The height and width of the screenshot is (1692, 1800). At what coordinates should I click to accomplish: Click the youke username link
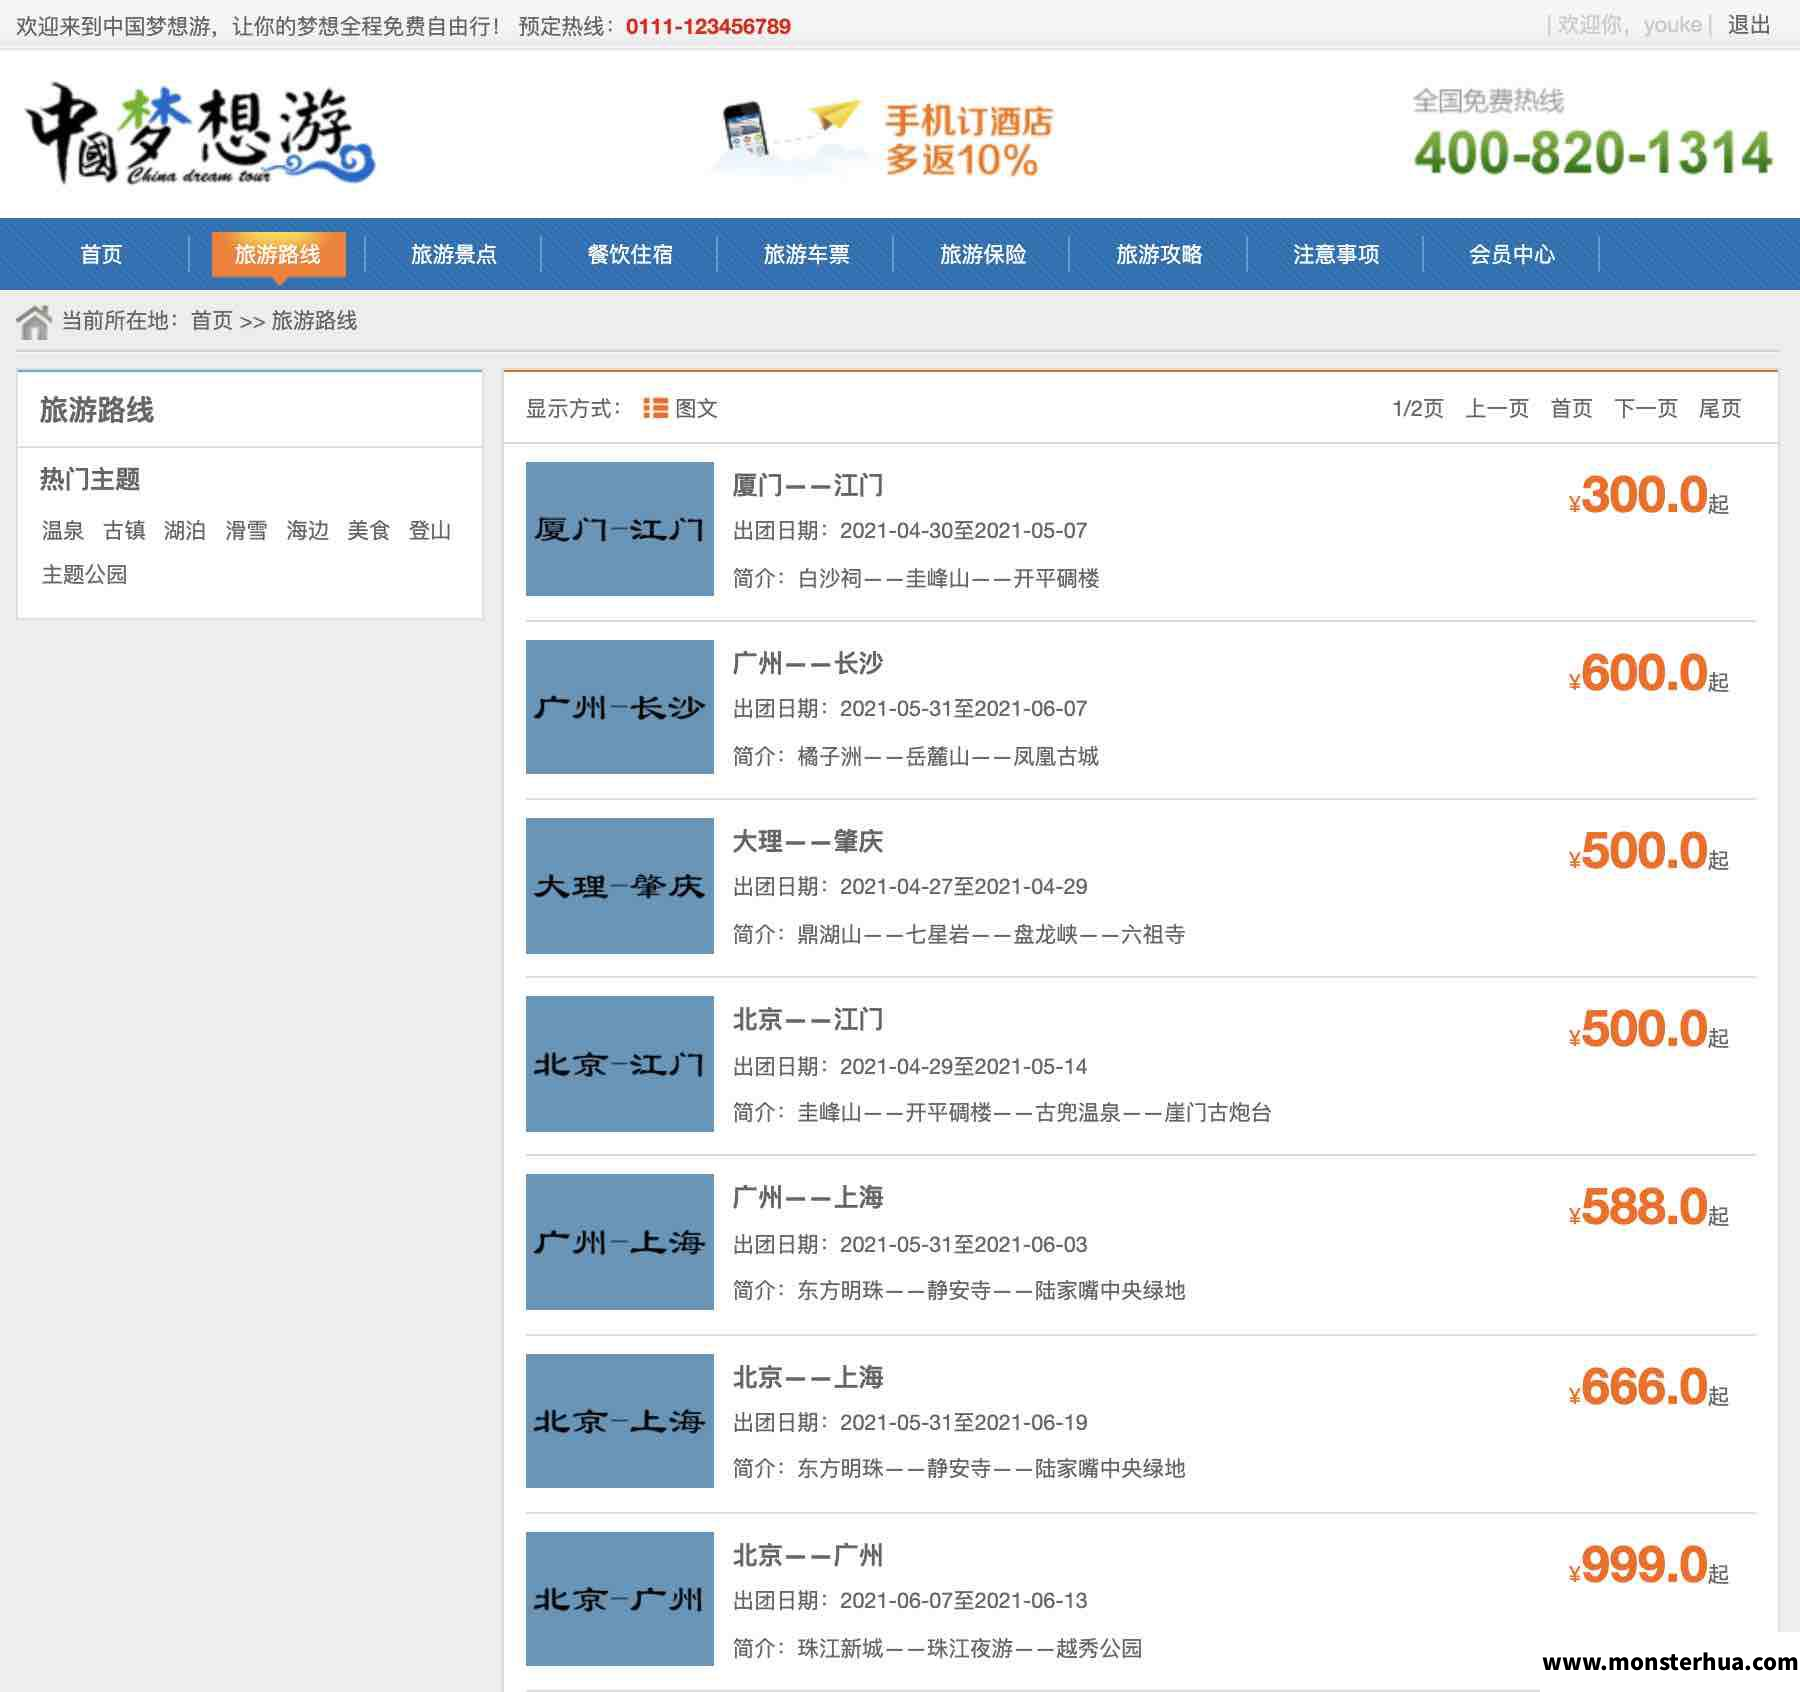tap(1672, 25)
